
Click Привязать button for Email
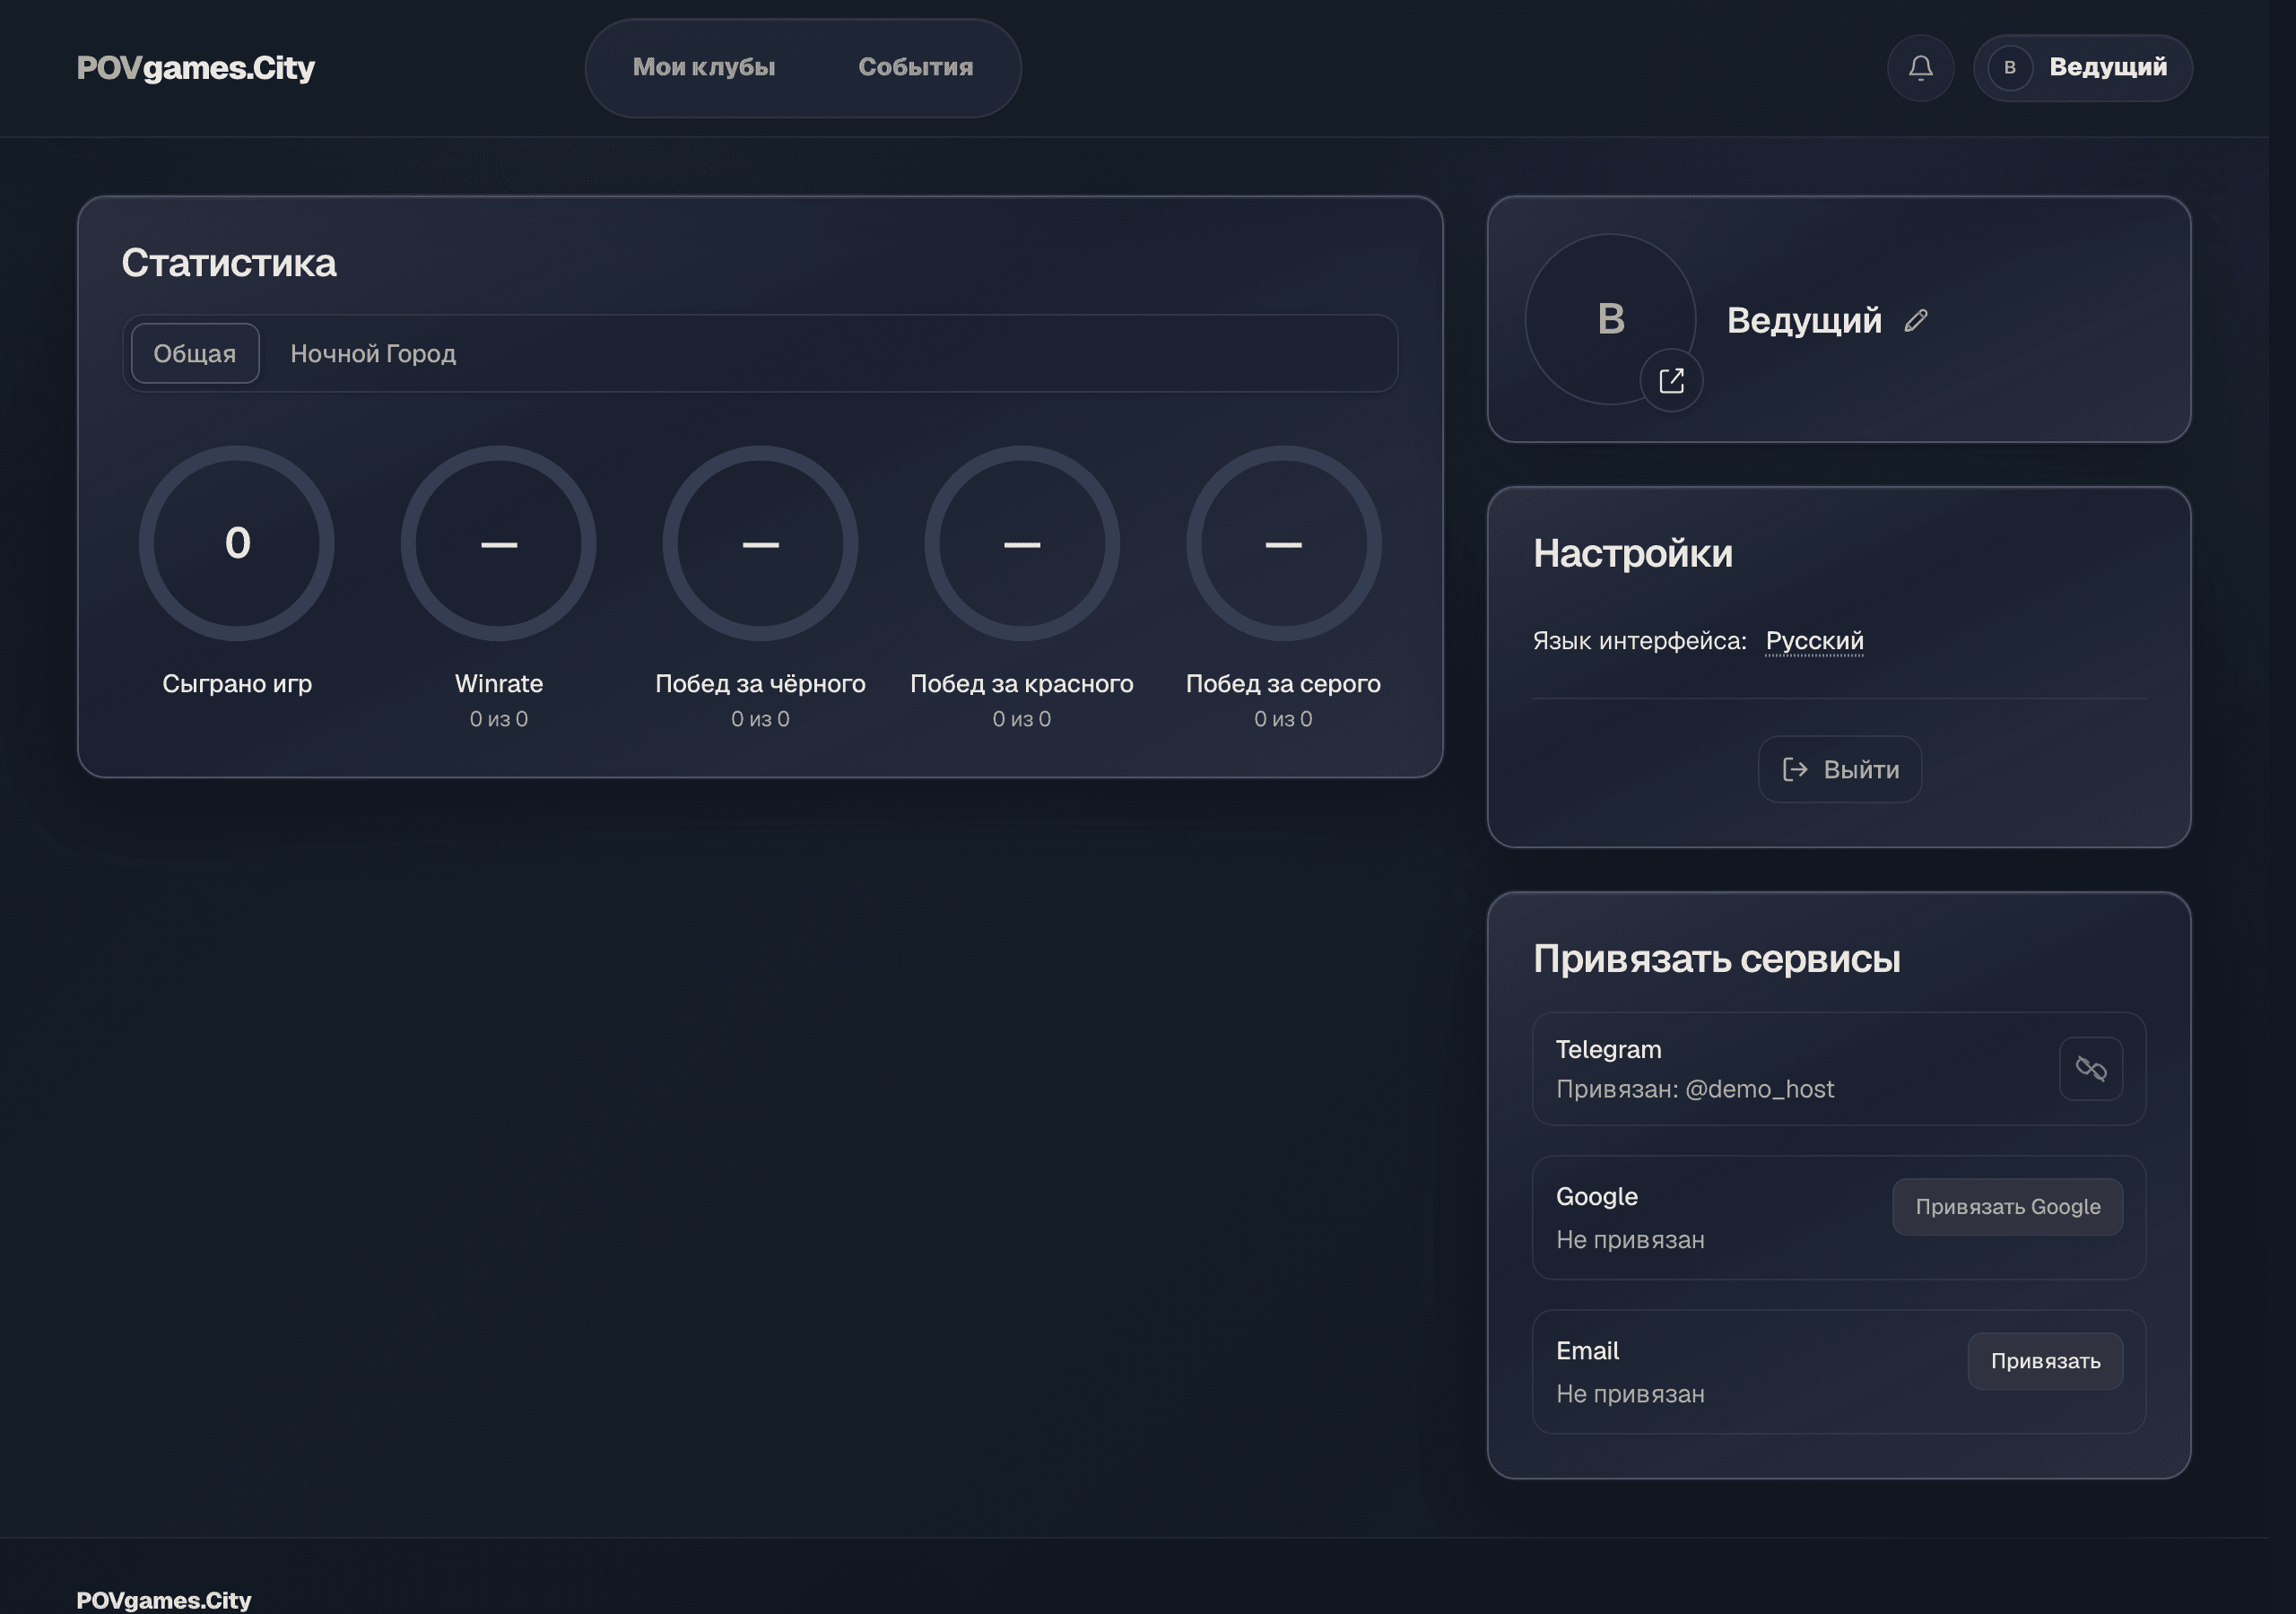tap(2045, 1361)
